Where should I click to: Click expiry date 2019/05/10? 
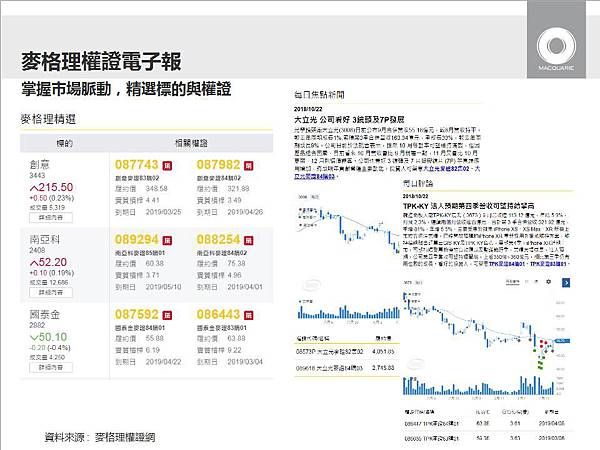pyautogui.click(x=163, y=287)
